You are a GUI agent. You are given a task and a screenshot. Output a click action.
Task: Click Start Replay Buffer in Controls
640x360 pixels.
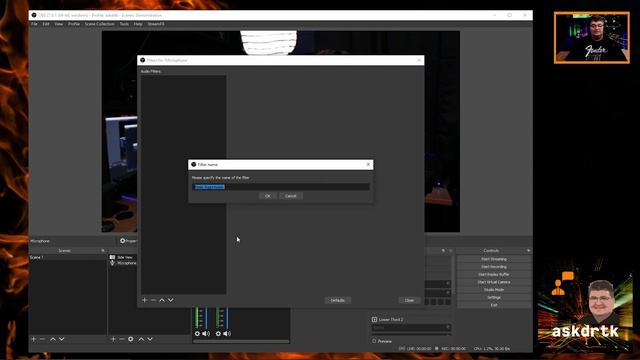coord(494,275)
